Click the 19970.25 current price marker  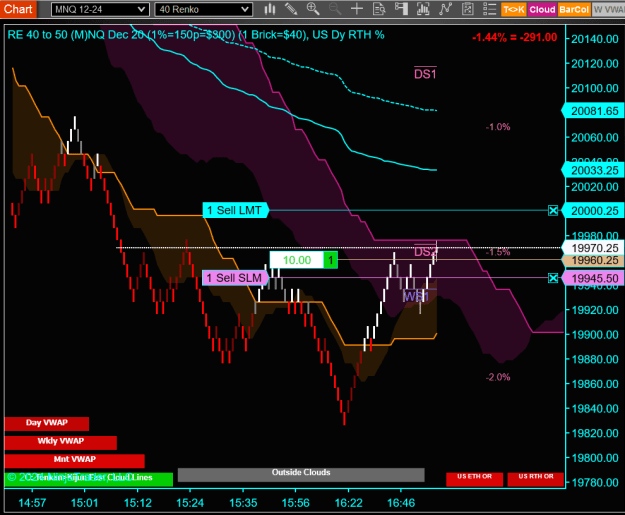point(593,248)
